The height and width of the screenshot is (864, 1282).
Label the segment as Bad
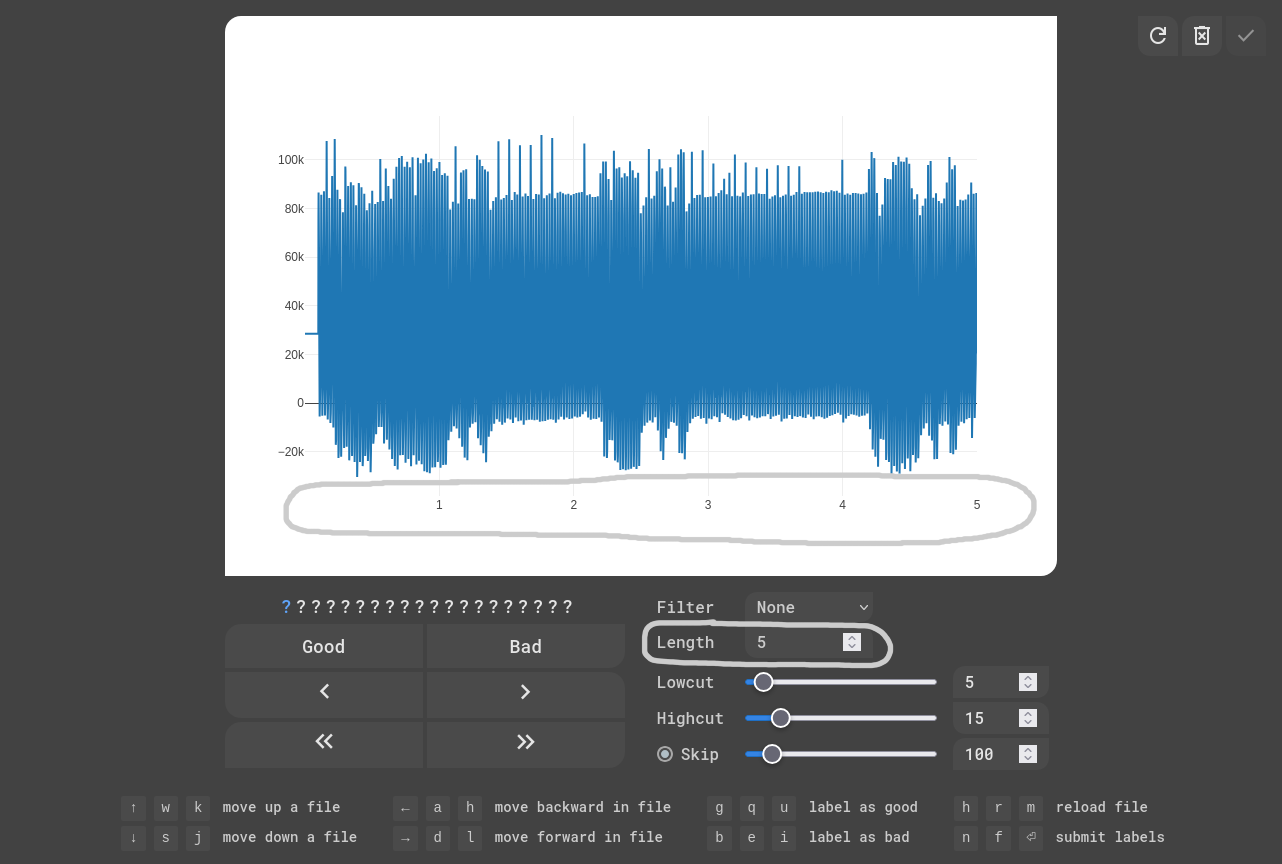(x=526, y=646)
